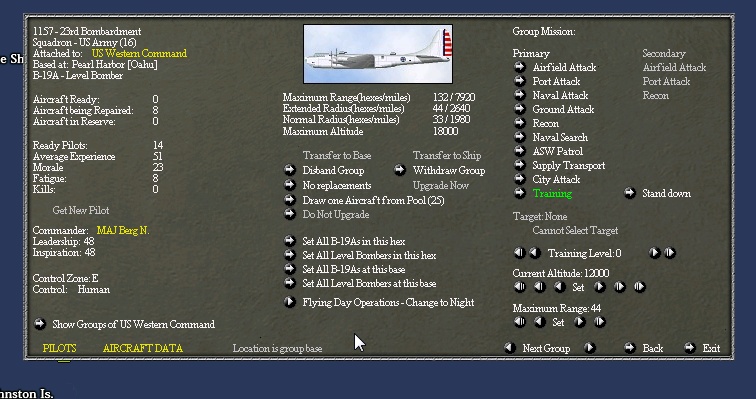Open the PILOTS tab
This screenshot has height=399, width=756.
tap(59, 348)
